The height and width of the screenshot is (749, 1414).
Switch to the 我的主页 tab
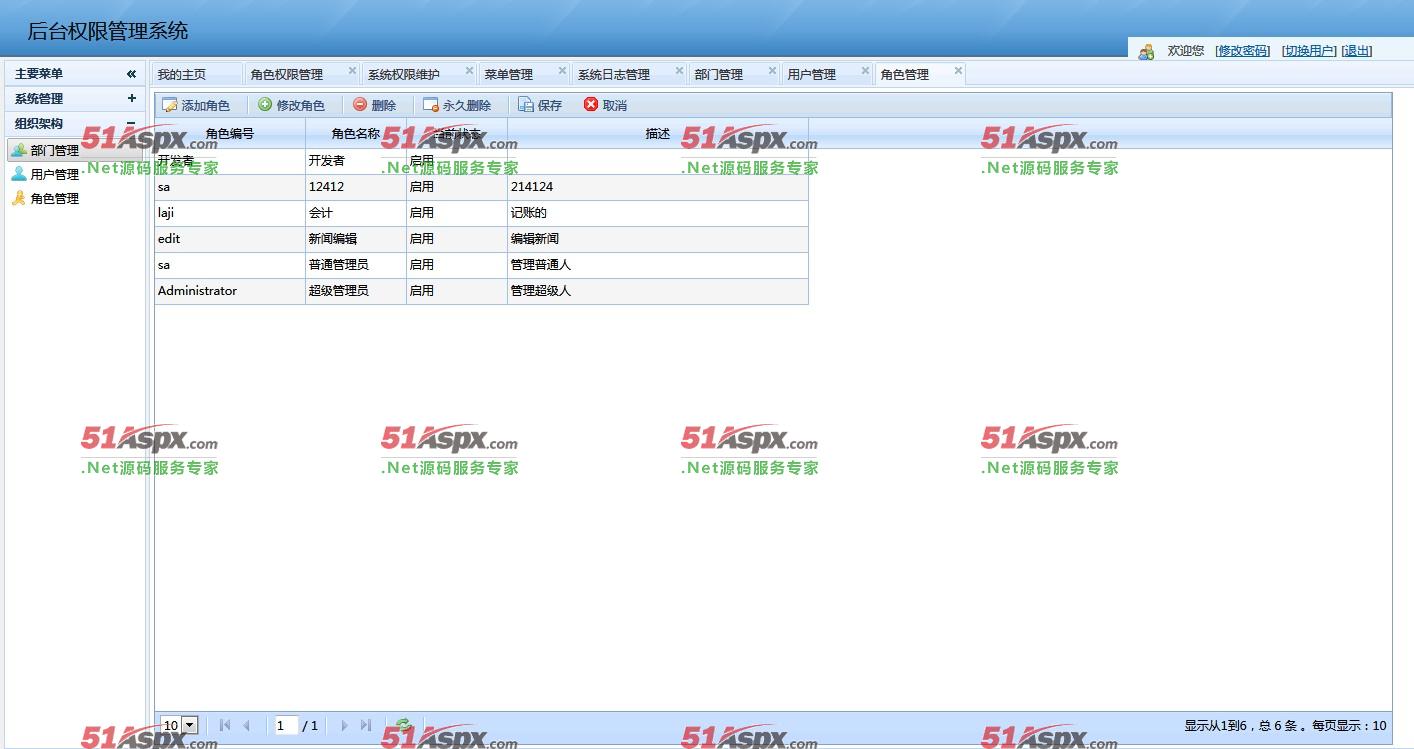(196, 74)
